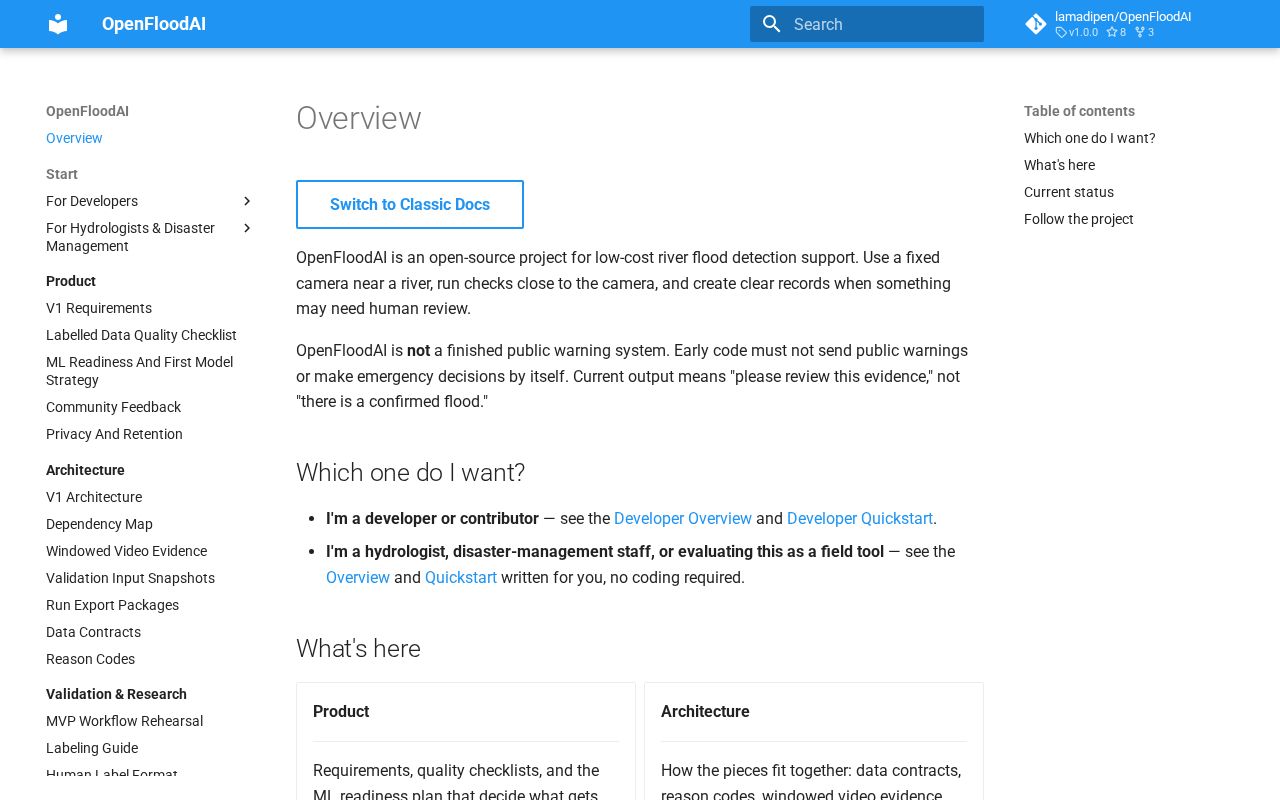Open the Developer Overview link

(683, 518)
